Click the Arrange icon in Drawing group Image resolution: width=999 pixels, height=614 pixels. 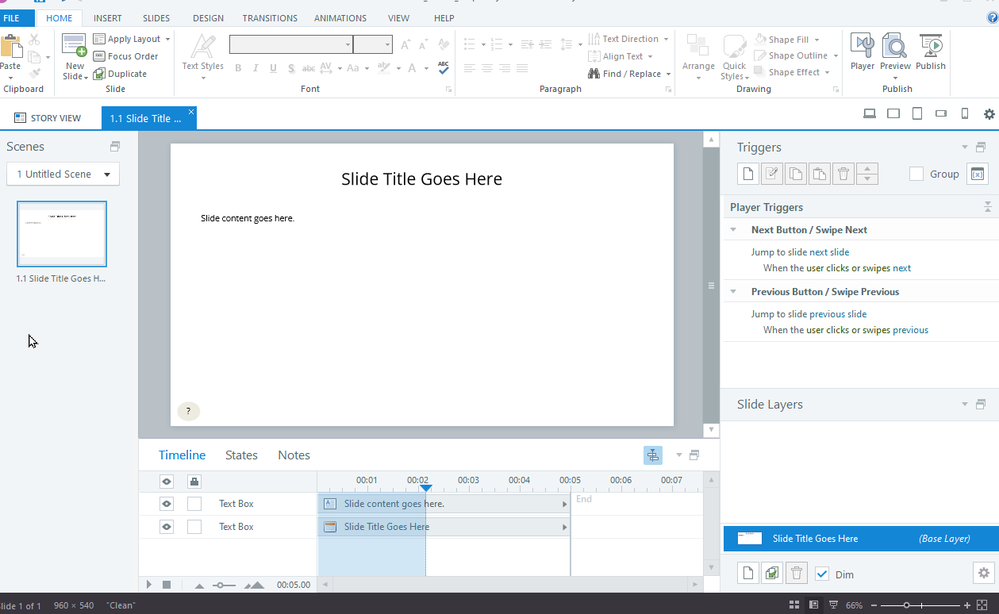click(x=698, y=50)
